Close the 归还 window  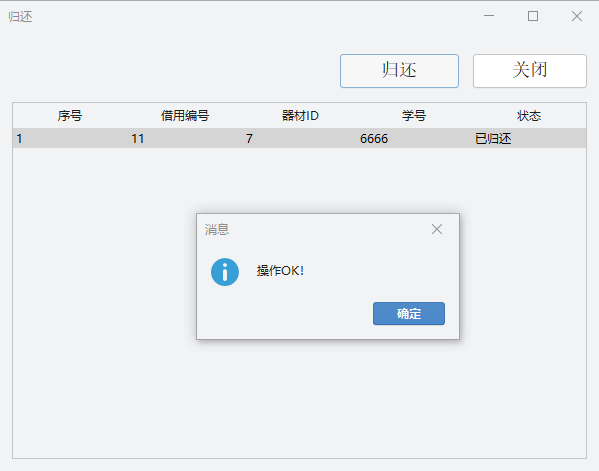(577, 16)
